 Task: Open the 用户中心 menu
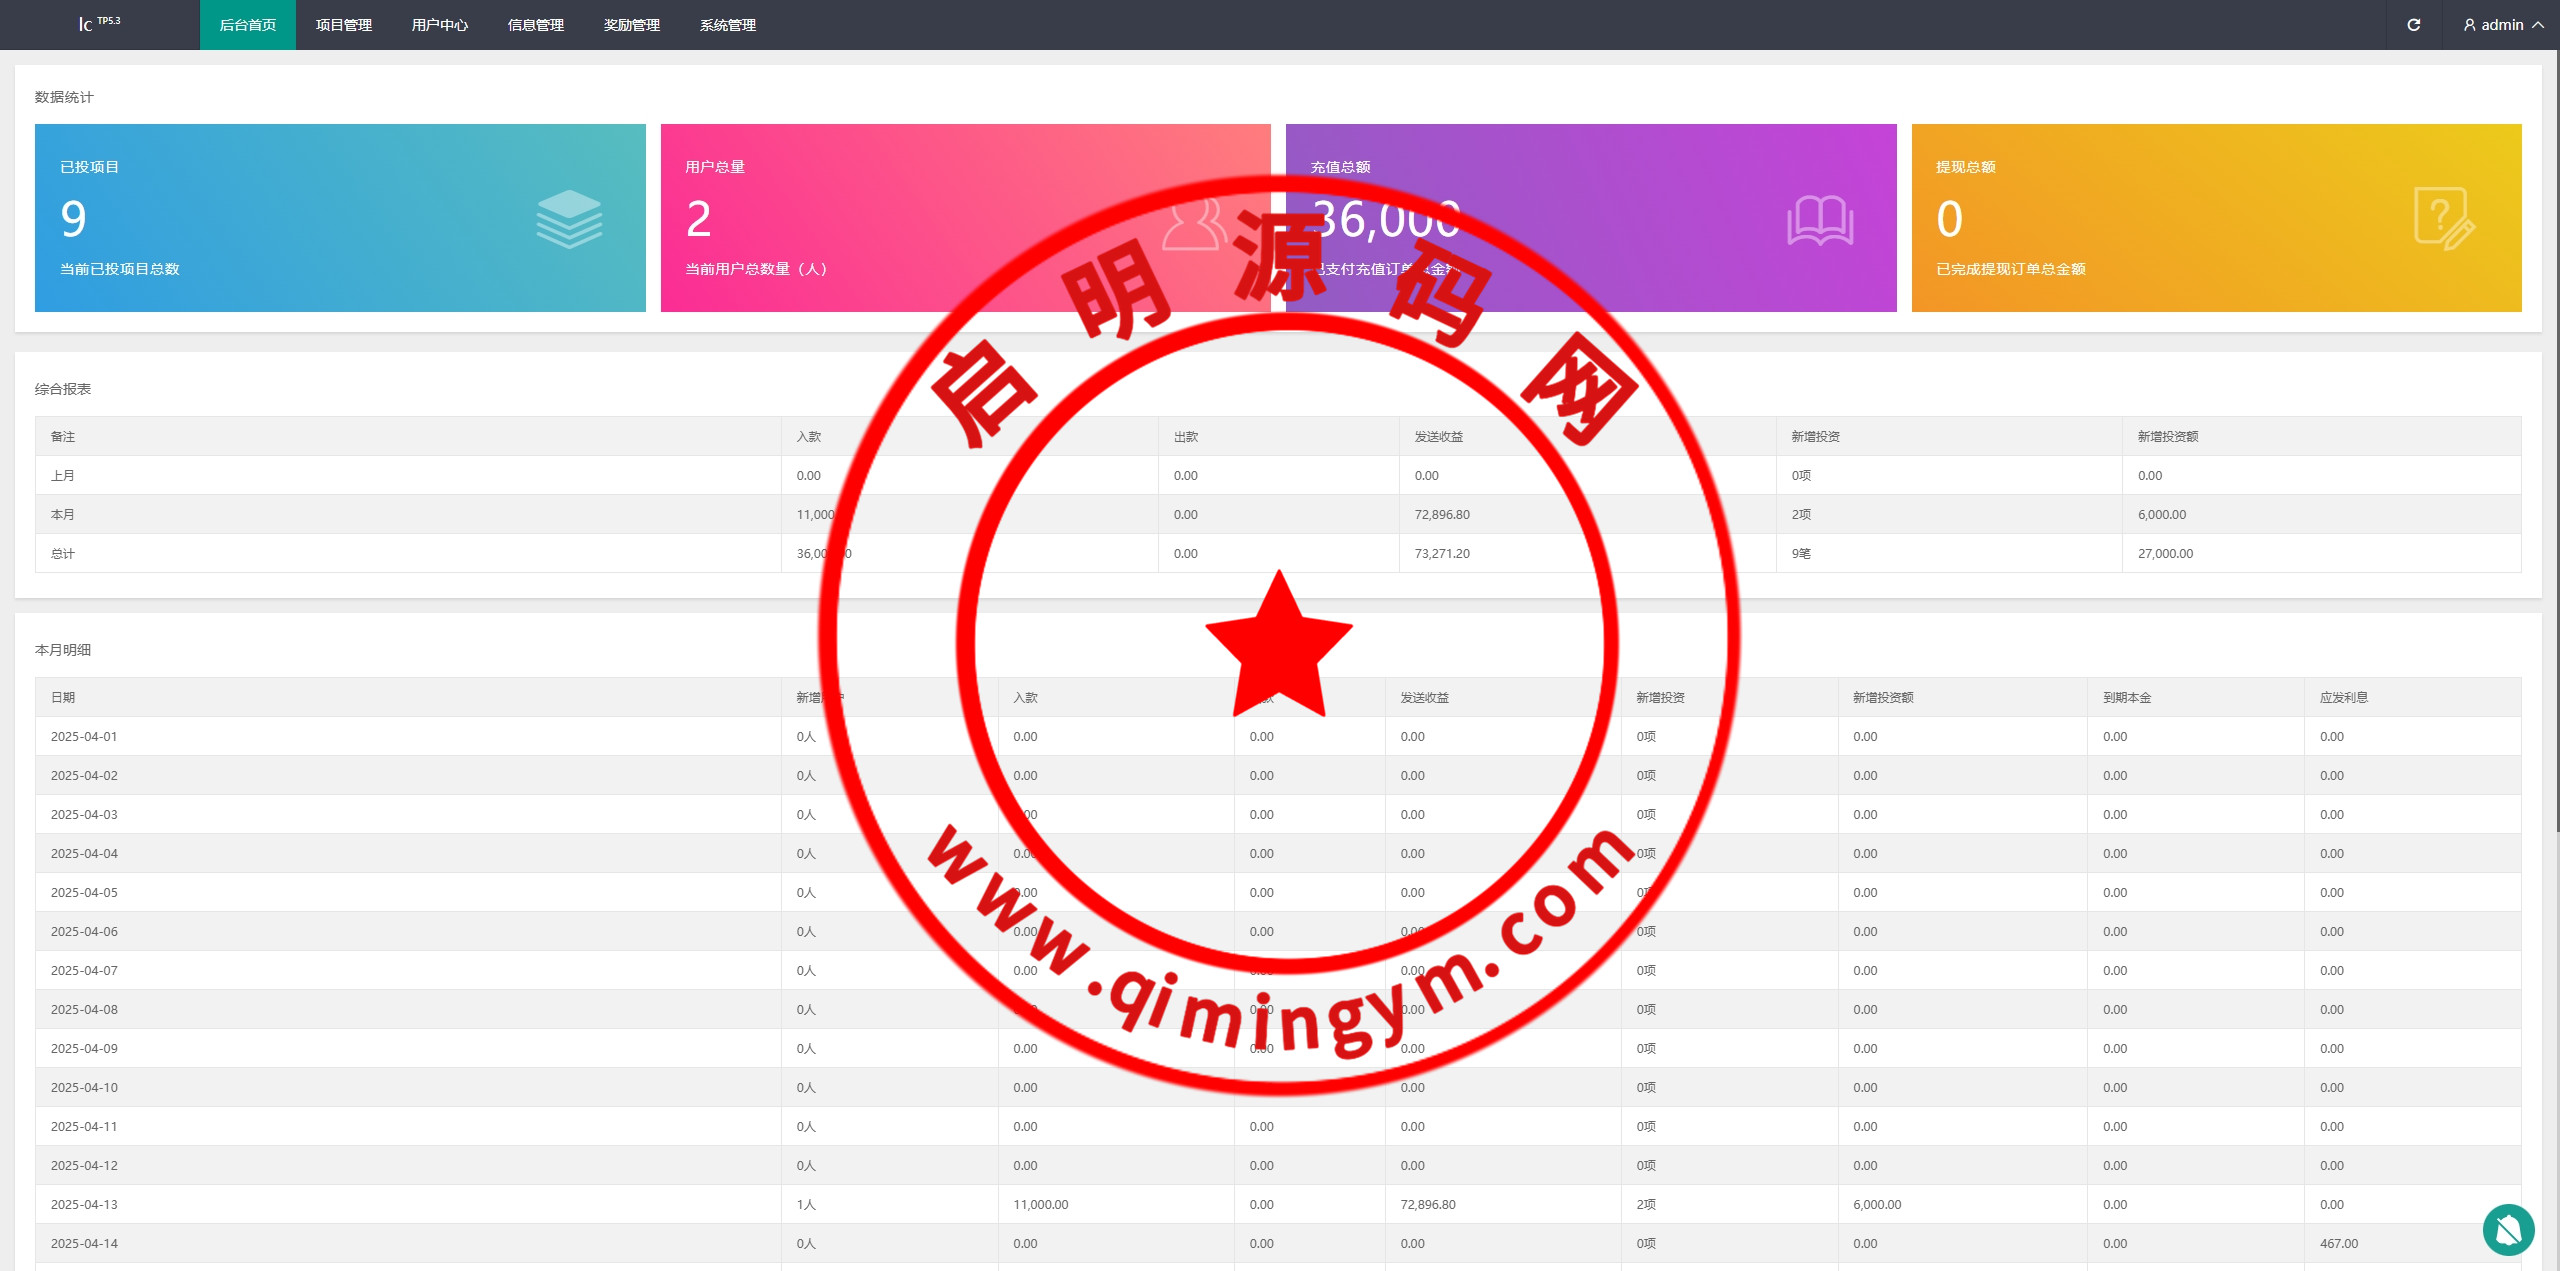click(x=440, y=25)
